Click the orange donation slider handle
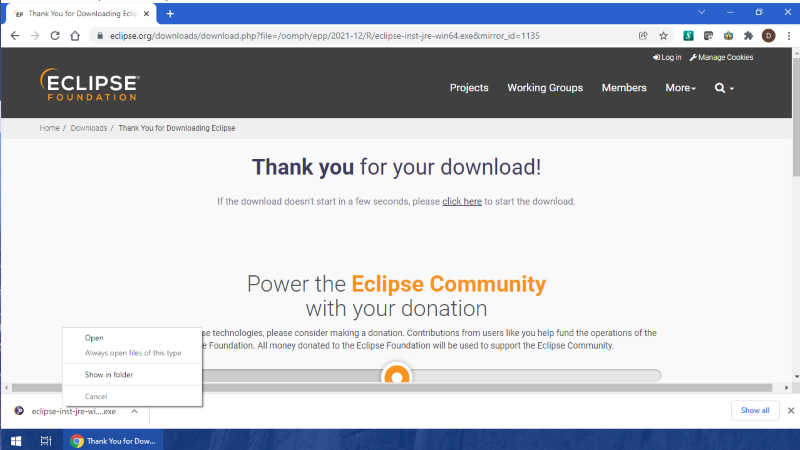 [x=396, y=377]
